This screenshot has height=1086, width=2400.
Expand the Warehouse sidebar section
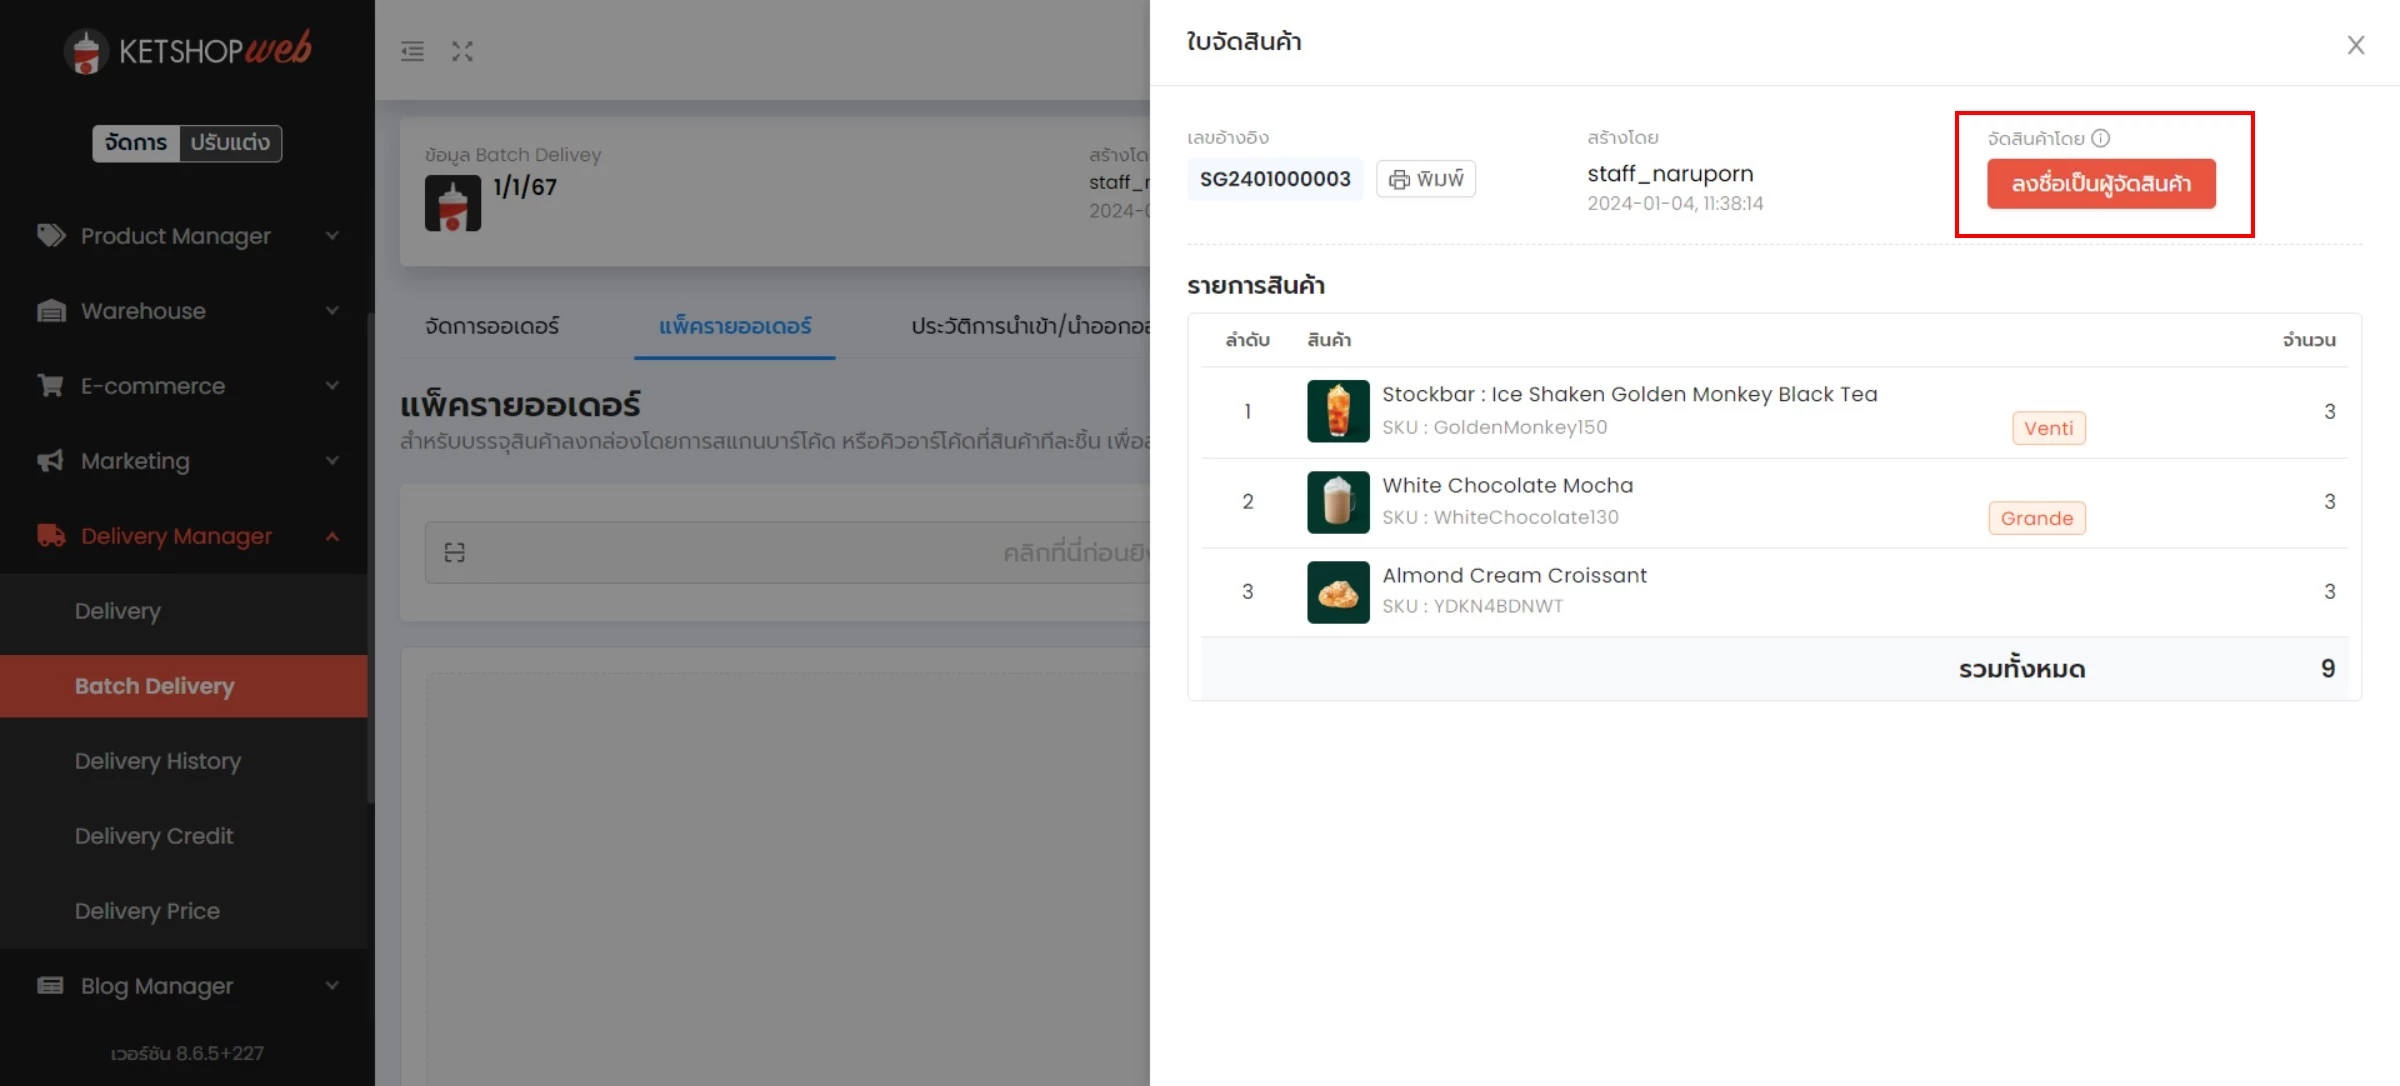point(187,311)
